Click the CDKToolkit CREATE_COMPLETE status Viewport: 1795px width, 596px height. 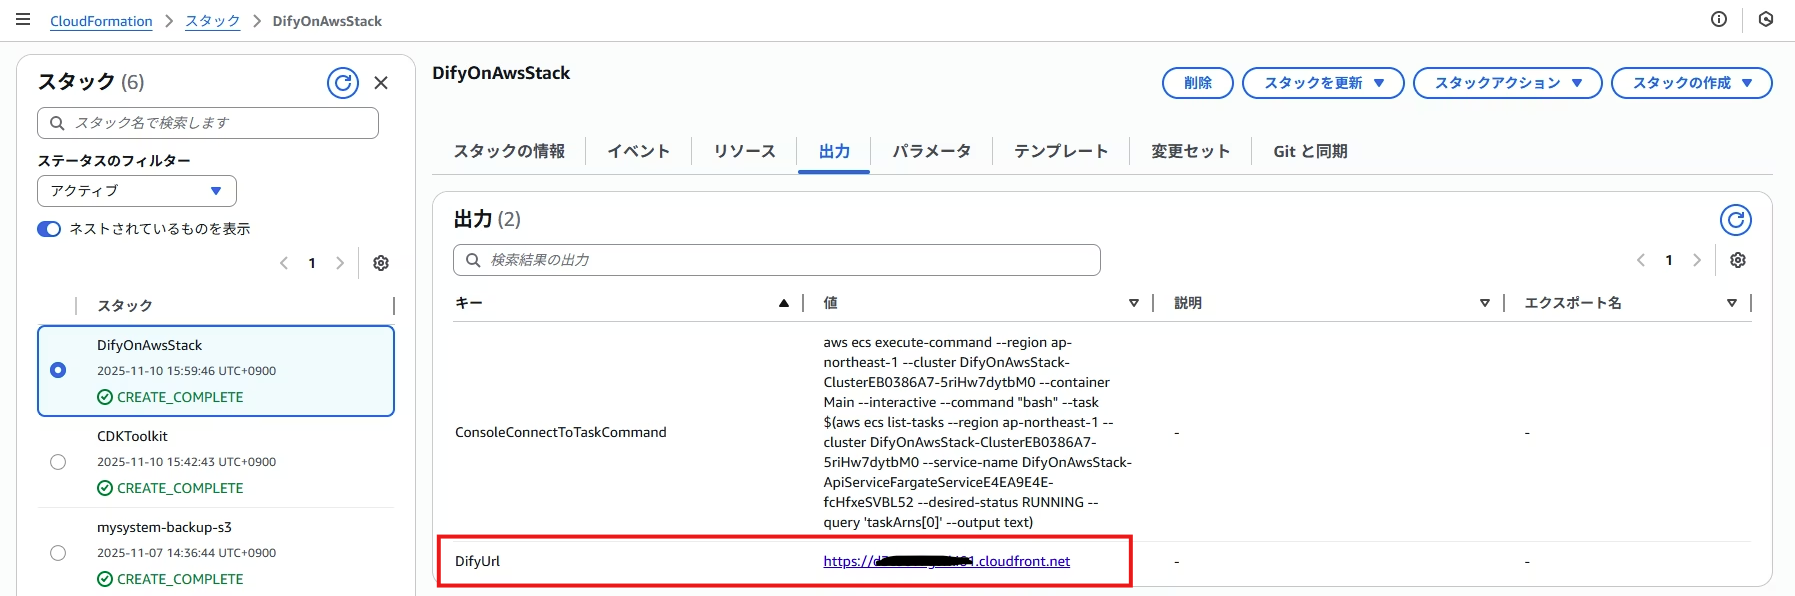[170, 488]
